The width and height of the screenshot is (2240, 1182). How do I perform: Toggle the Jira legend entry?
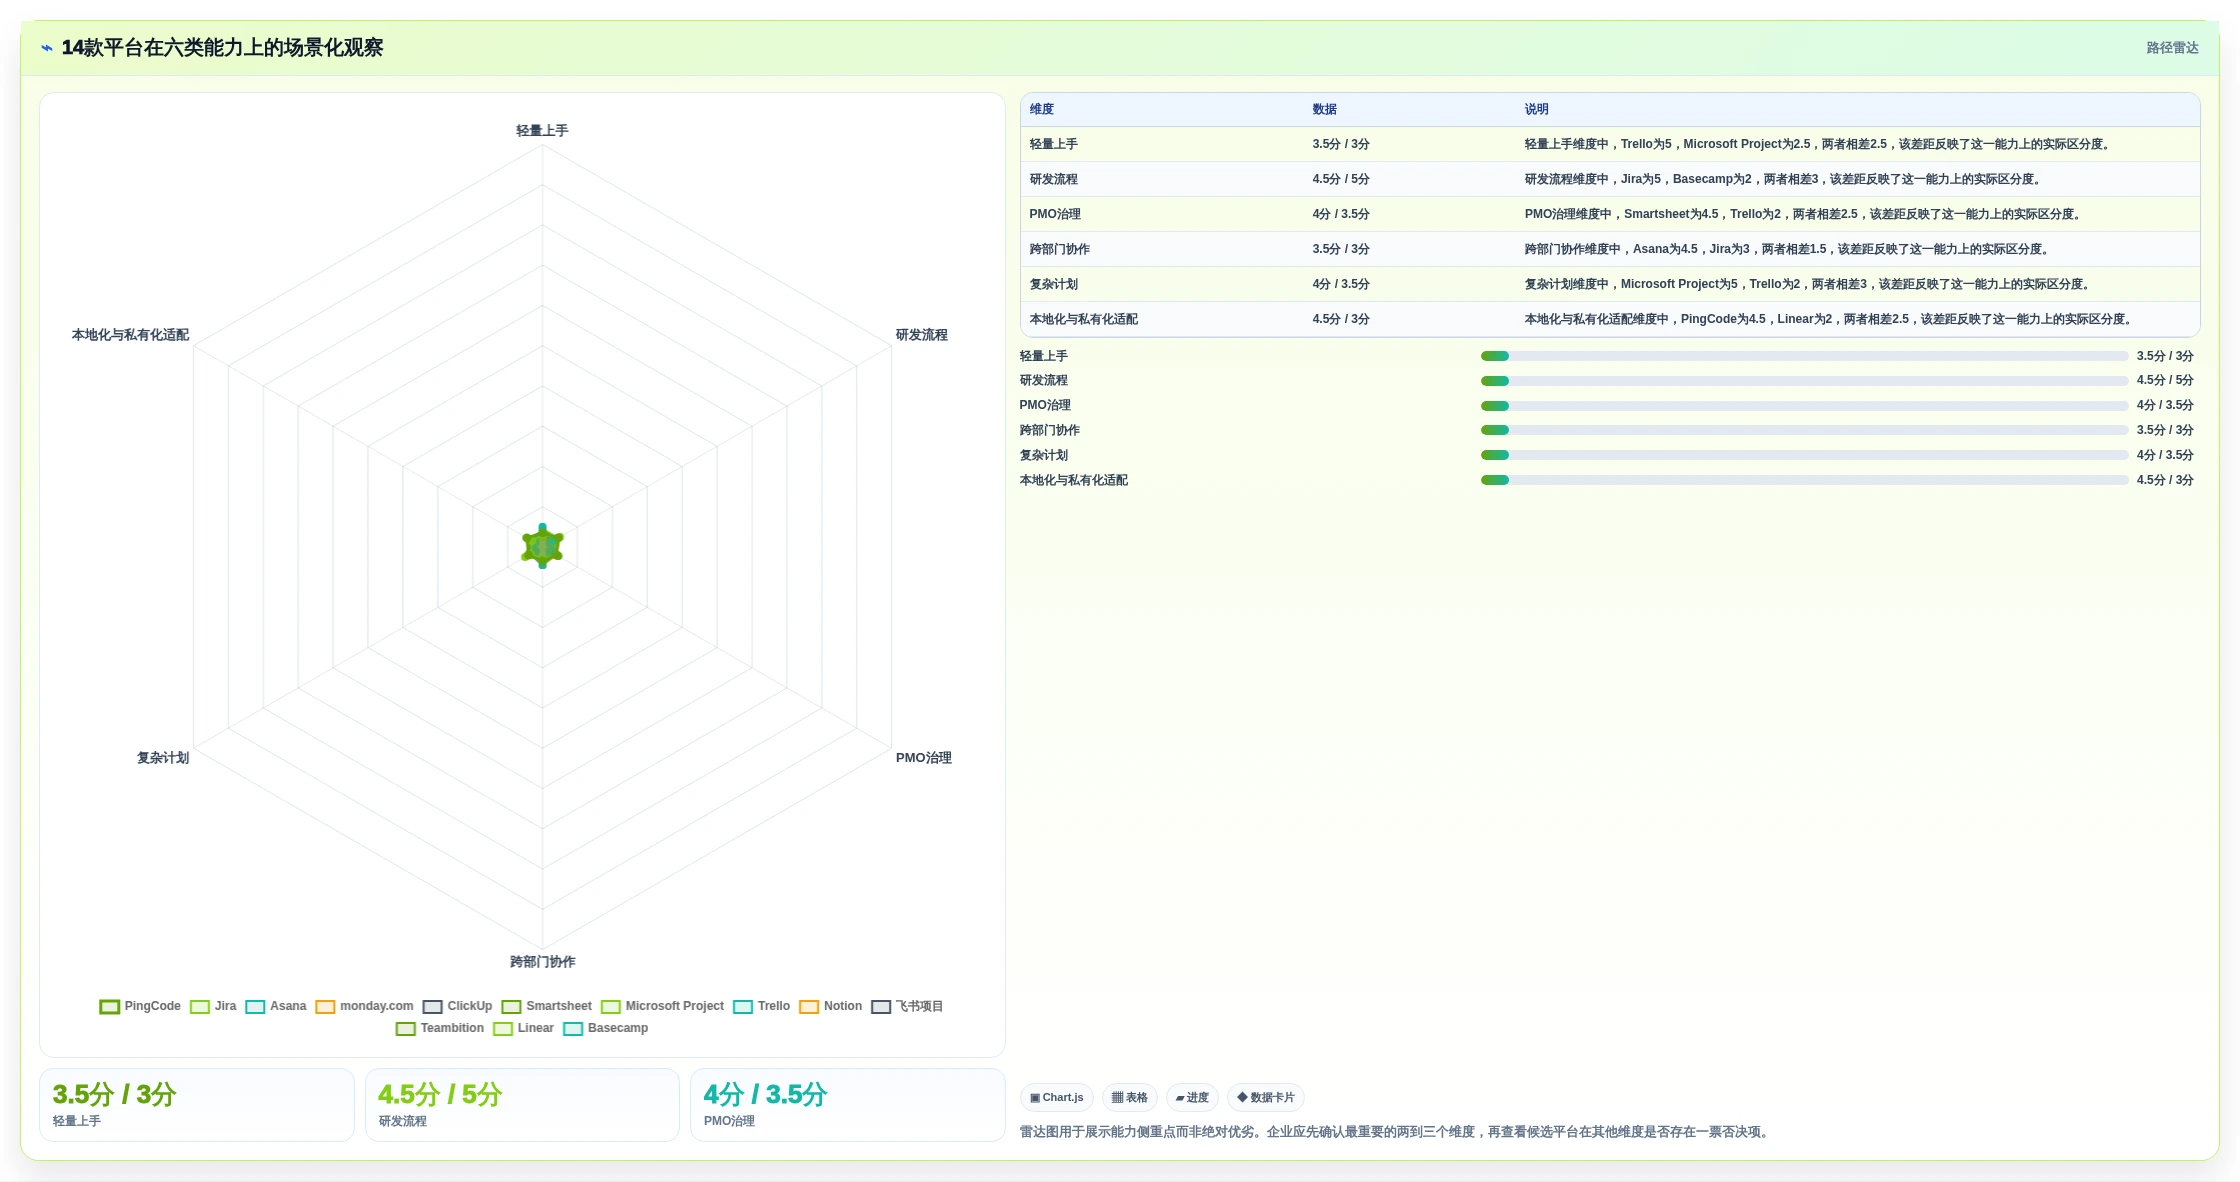(213, 1006)
